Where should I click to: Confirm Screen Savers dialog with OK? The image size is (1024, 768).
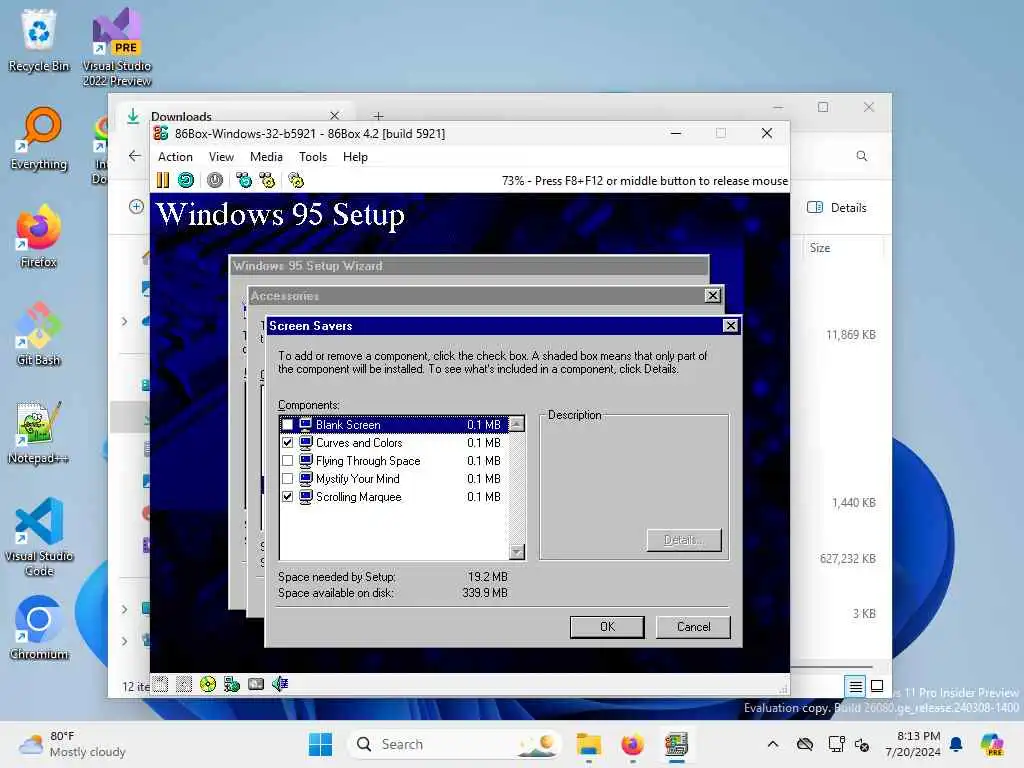607,627
